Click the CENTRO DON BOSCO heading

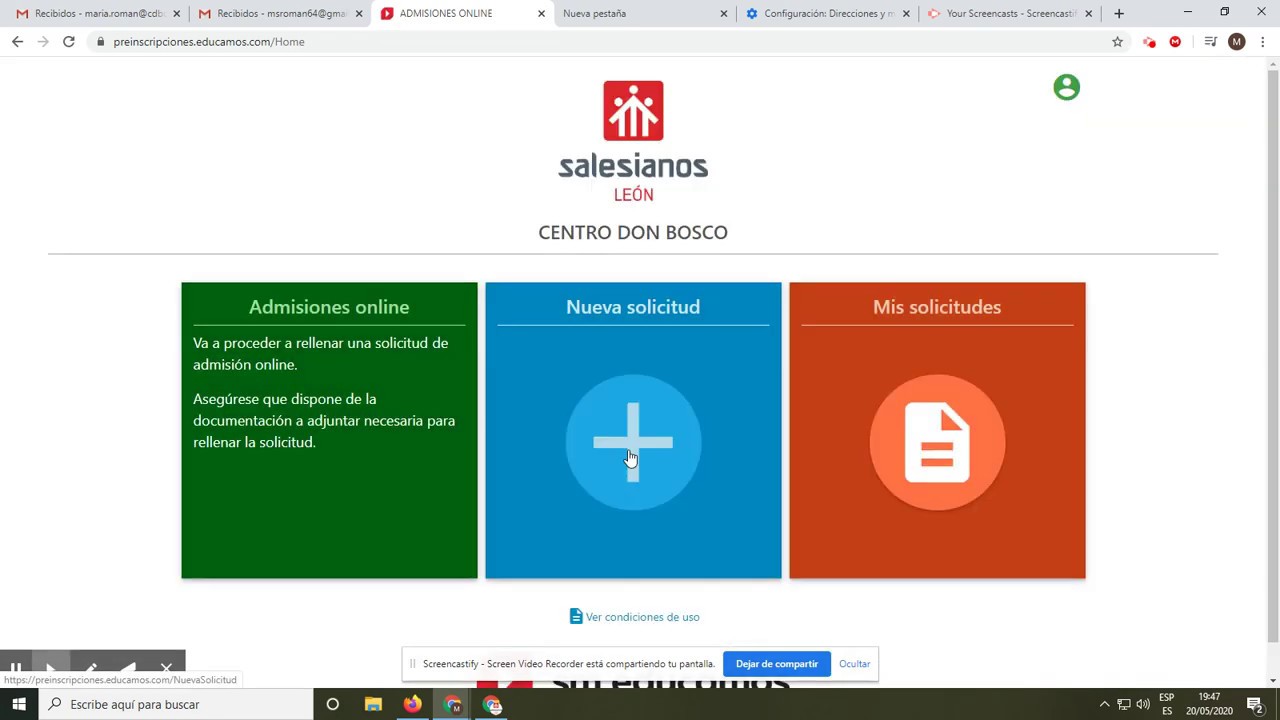click(x=633, y=232)
